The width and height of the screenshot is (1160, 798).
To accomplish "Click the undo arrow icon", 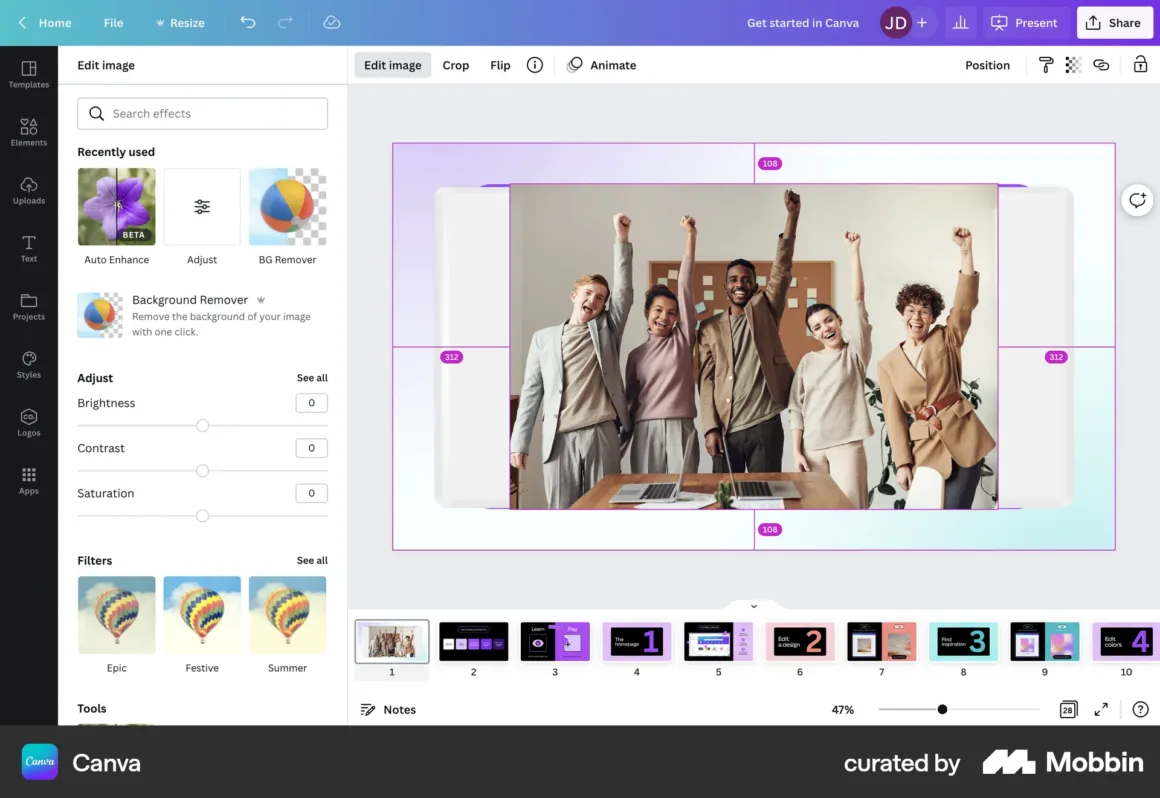I will coord(248,22).
